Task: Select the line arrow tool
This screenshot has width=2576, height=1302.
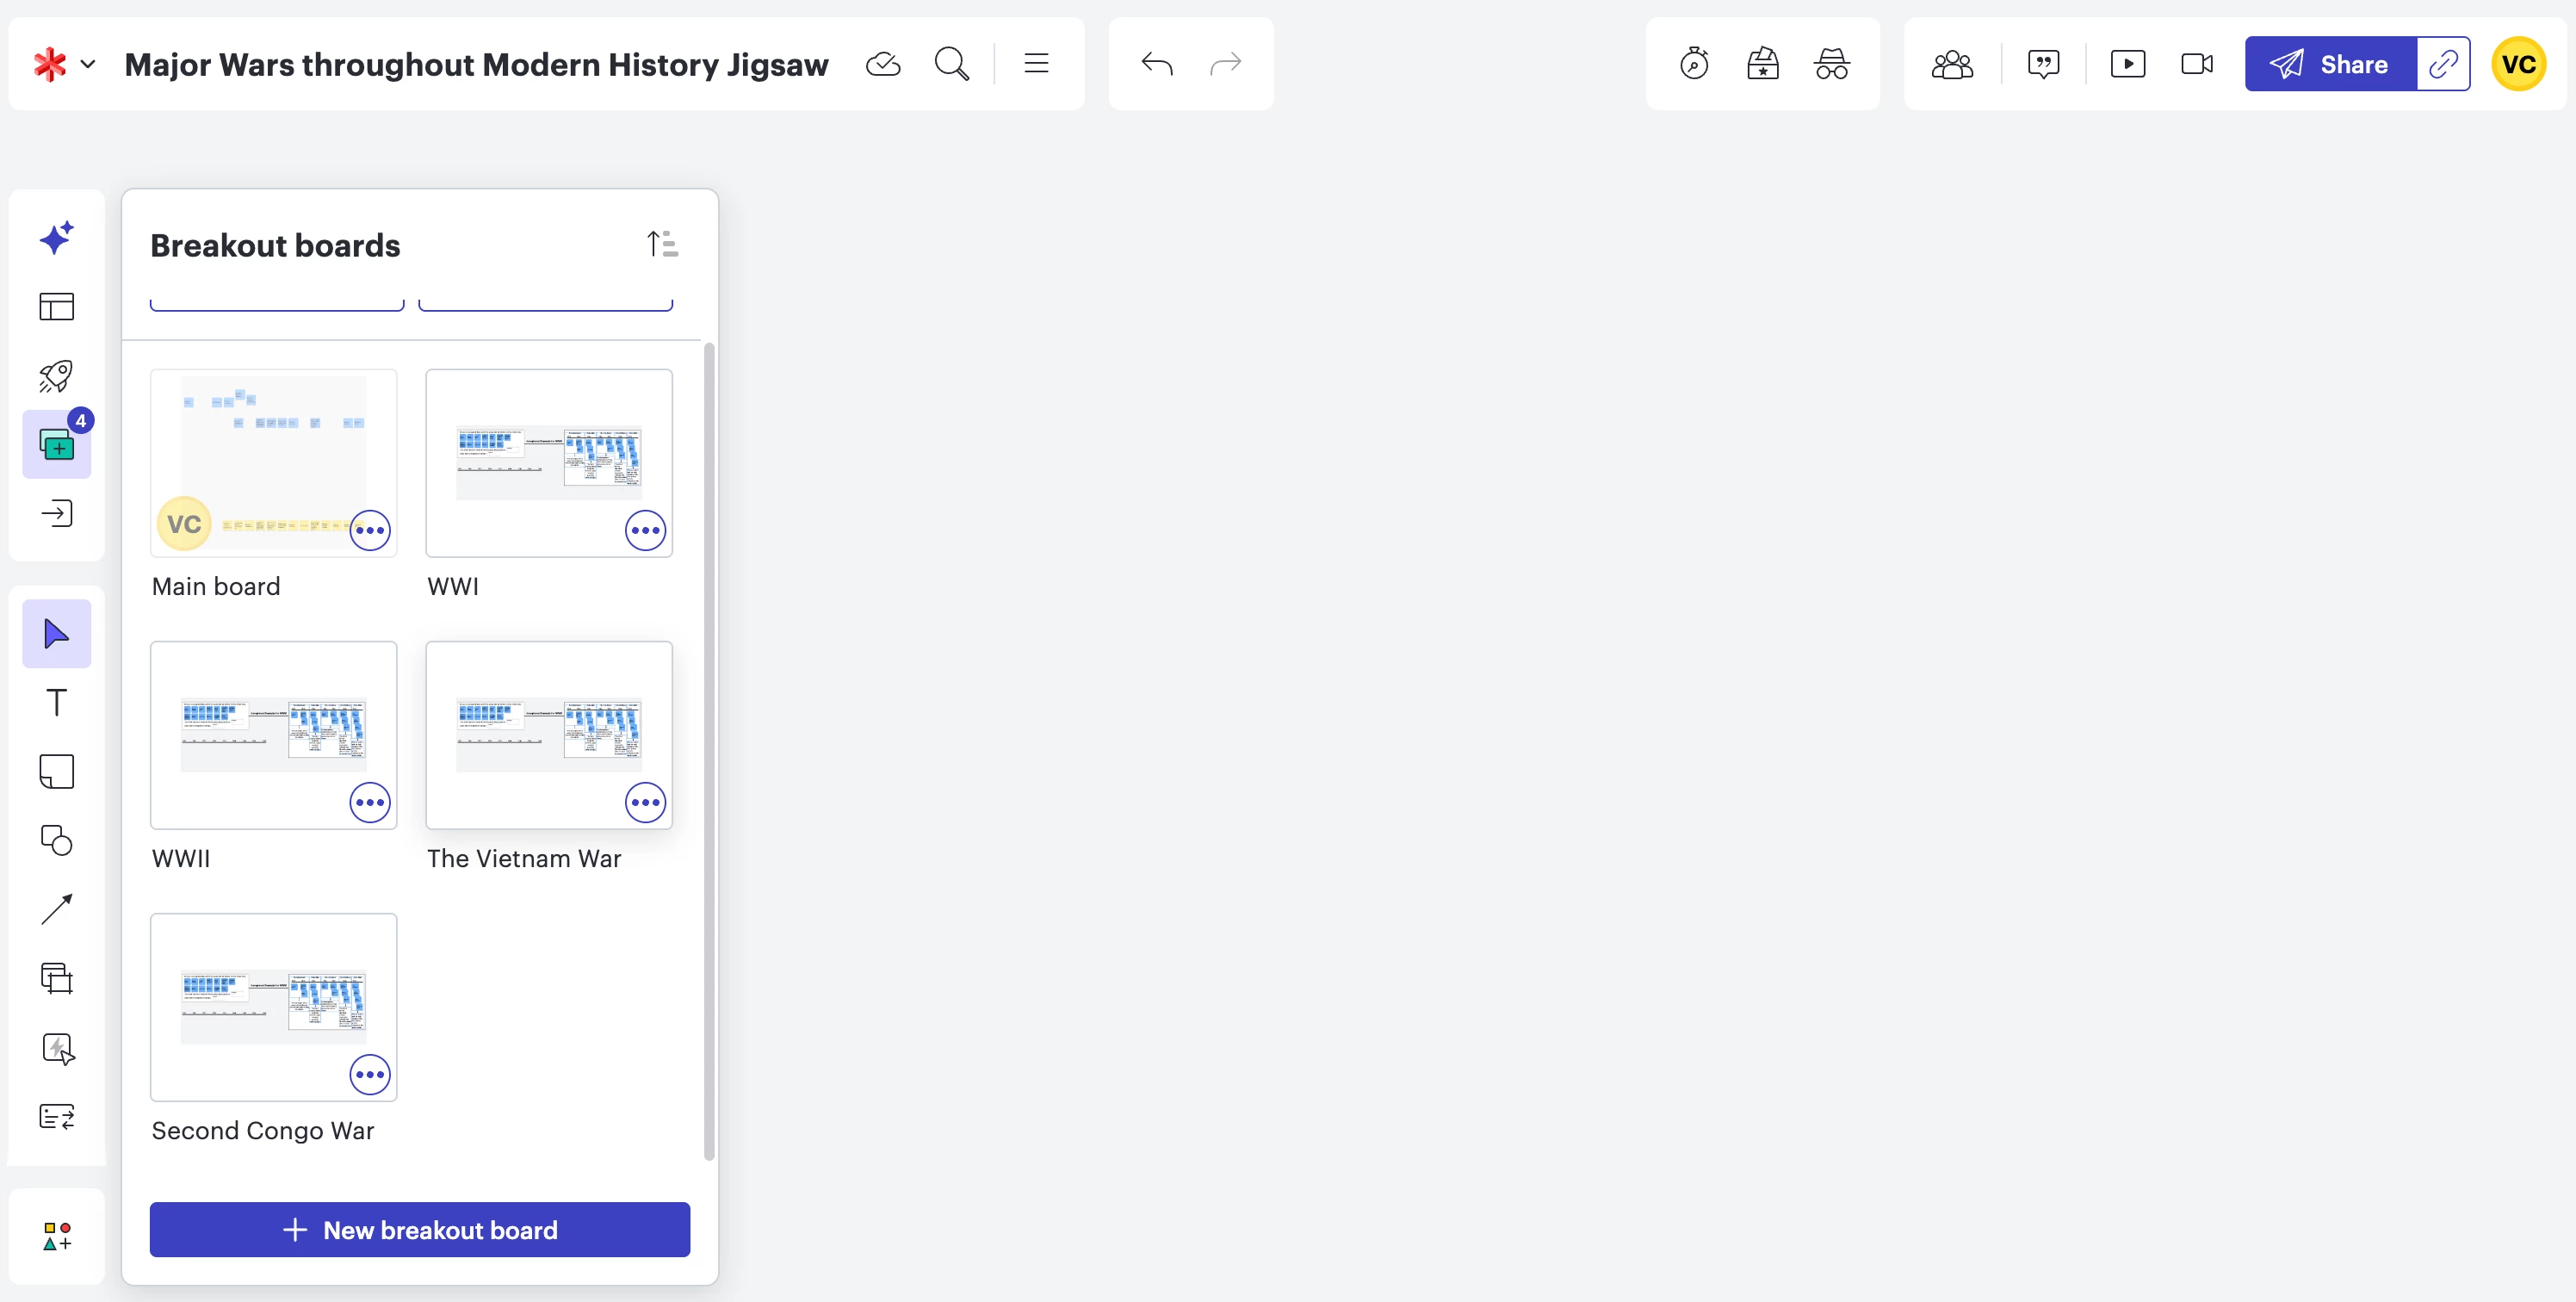Action: 57,909
